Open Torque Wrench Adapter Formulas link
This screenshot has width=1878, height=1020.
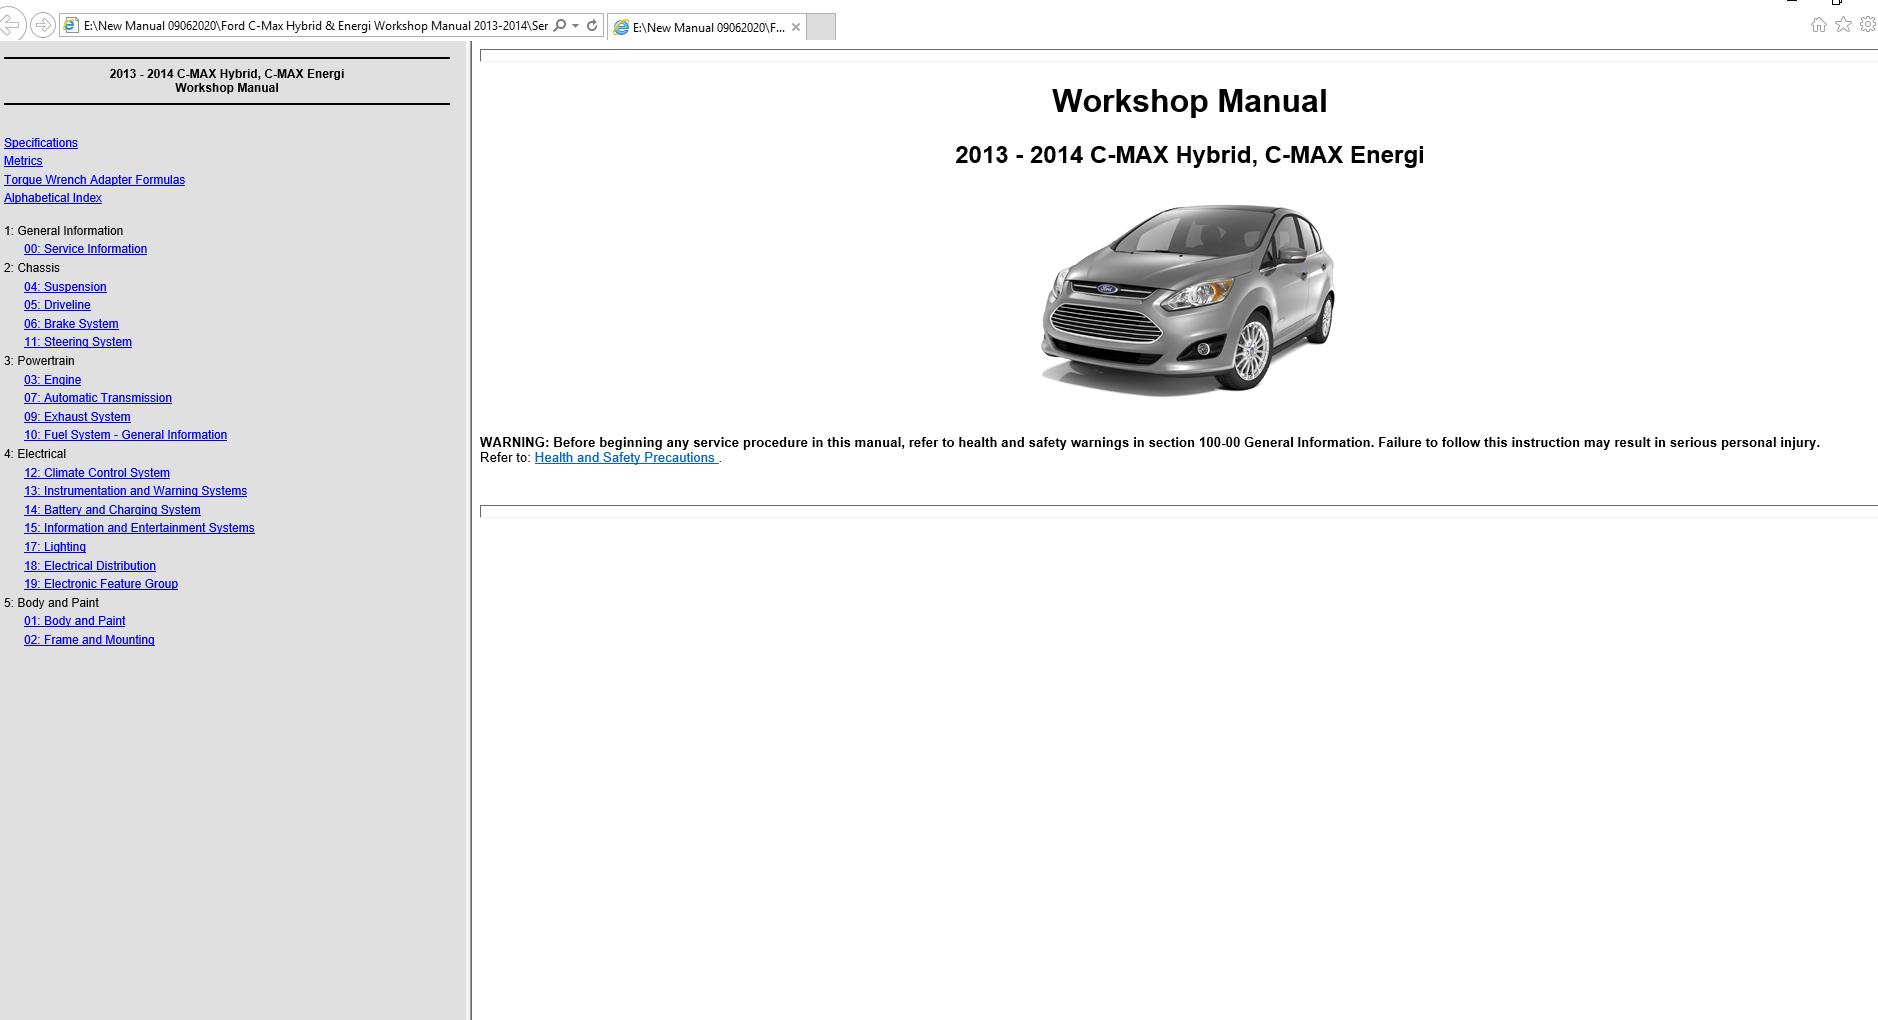(94, 180)
